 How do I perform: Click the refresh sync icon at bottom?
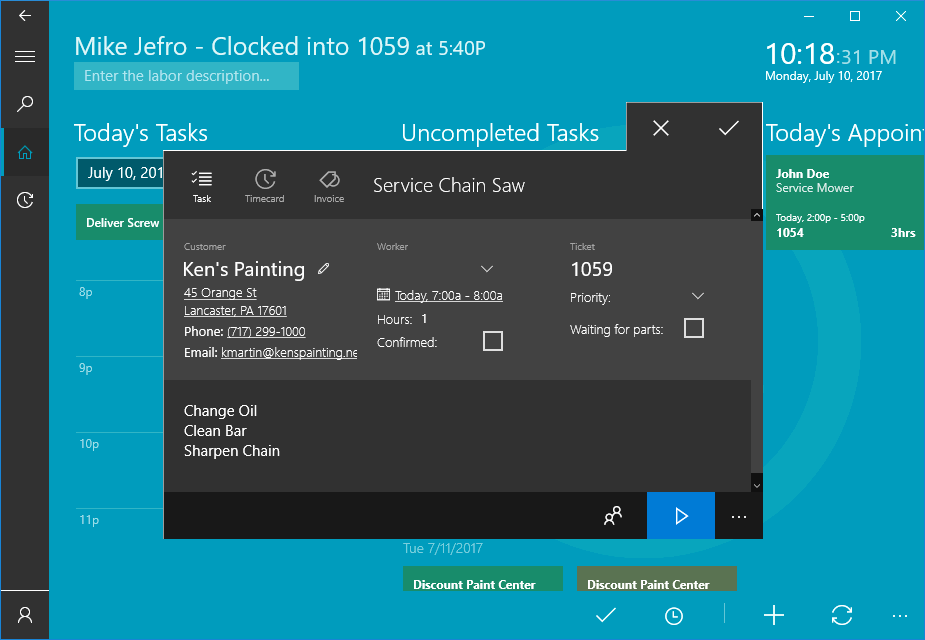pyautogui.click(x=841, y=615)
